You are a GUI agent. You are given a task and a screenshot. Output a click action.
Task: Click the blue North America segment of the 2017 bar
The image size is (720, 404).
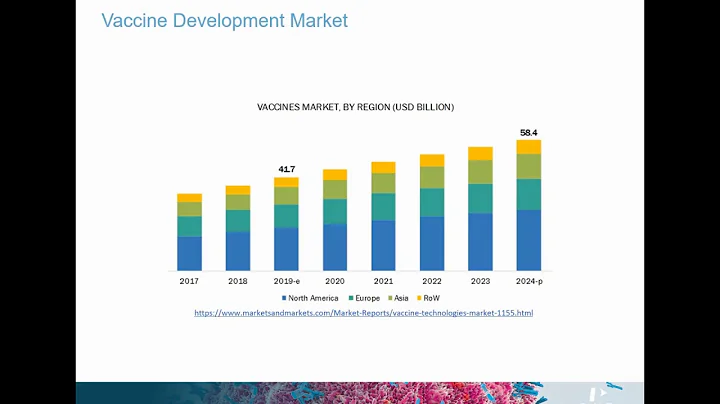tap(189, 253)
